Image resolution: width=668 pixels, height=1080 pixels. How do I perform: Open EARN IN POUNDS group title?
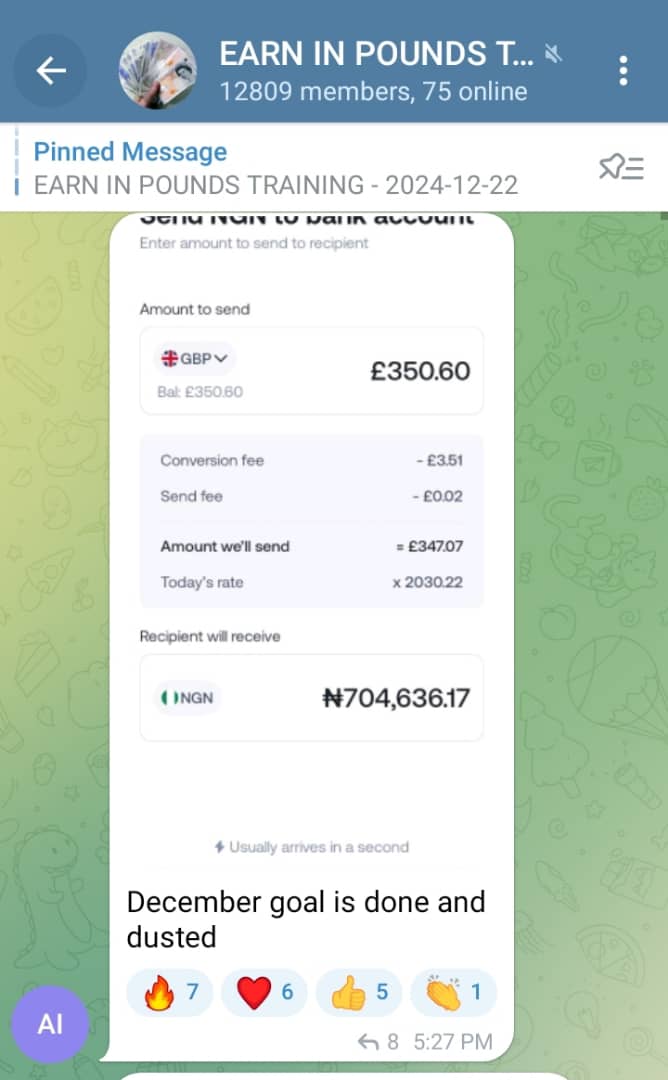coord(376,53)
